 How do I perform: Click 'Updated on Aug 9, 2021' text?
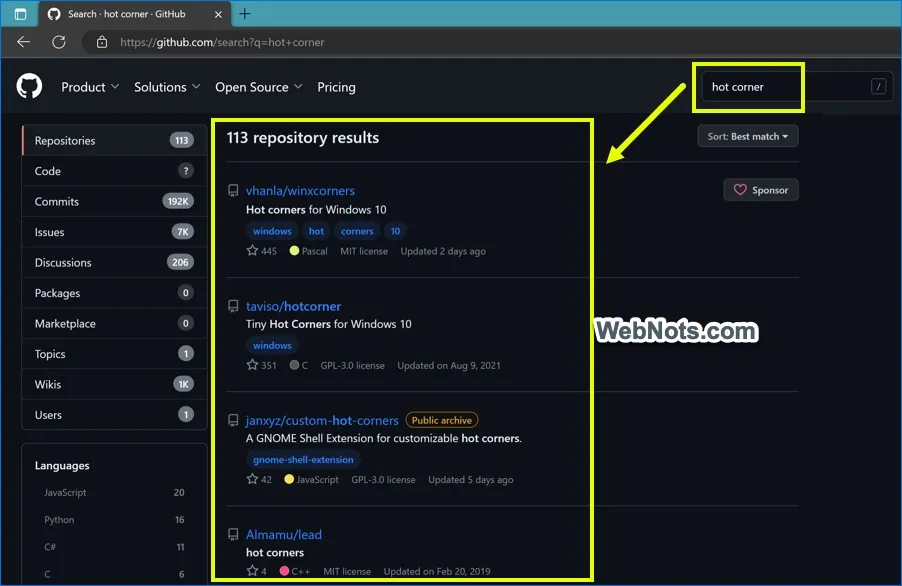[x=449, y=365]
